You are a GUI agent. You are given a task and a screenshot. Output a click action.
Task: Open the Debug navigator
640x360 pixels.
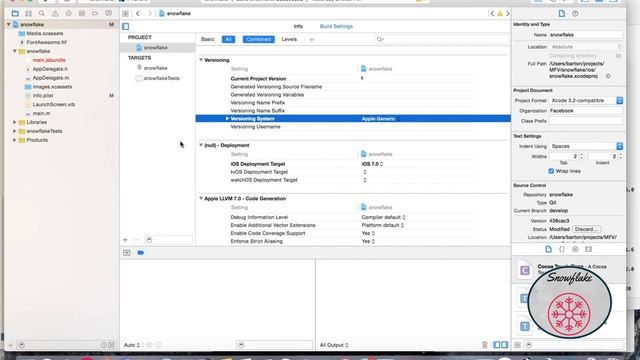click(82, 13)
